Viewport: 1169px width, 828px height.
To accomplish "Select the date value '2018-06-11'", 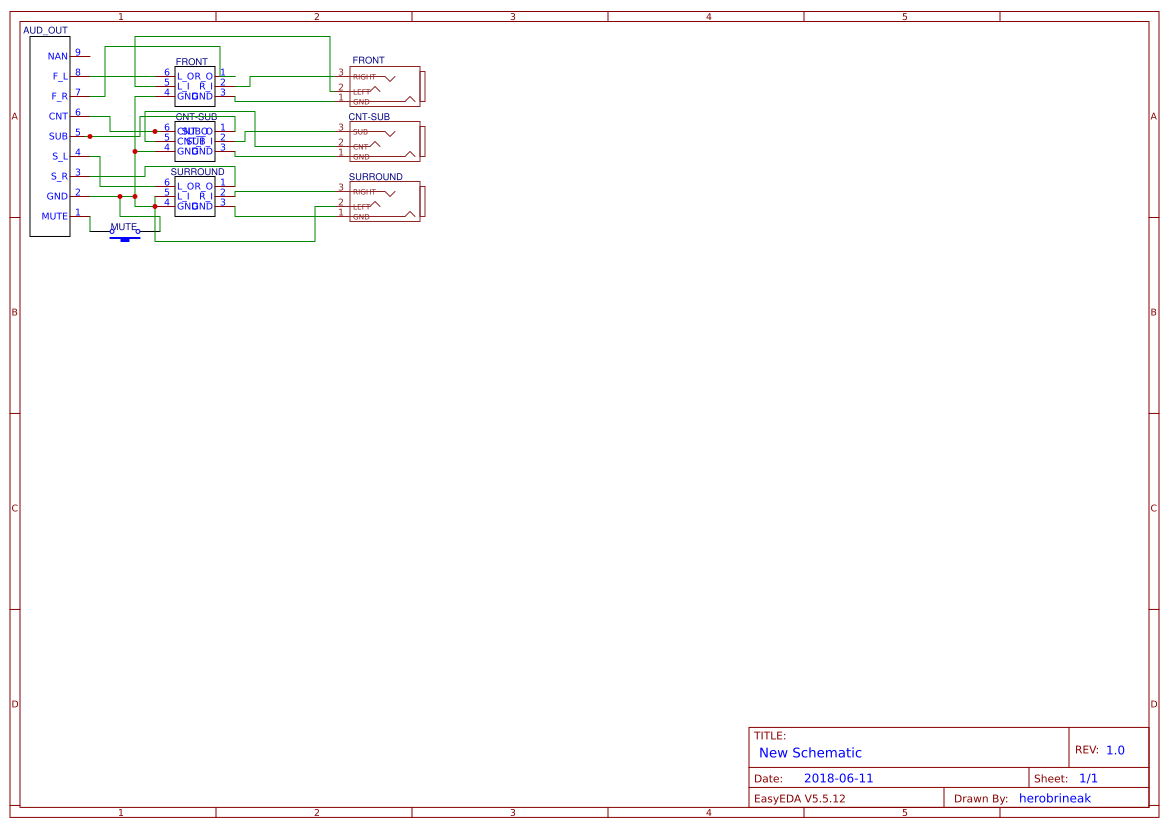I will (x=839, y=778).
